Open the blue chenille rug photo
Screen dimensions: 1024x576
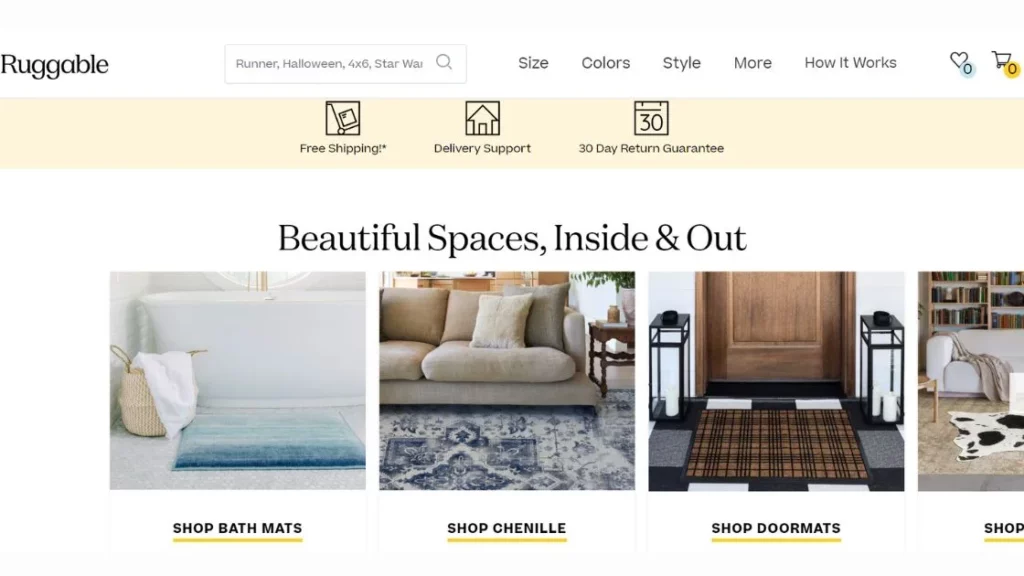point(507,381)
